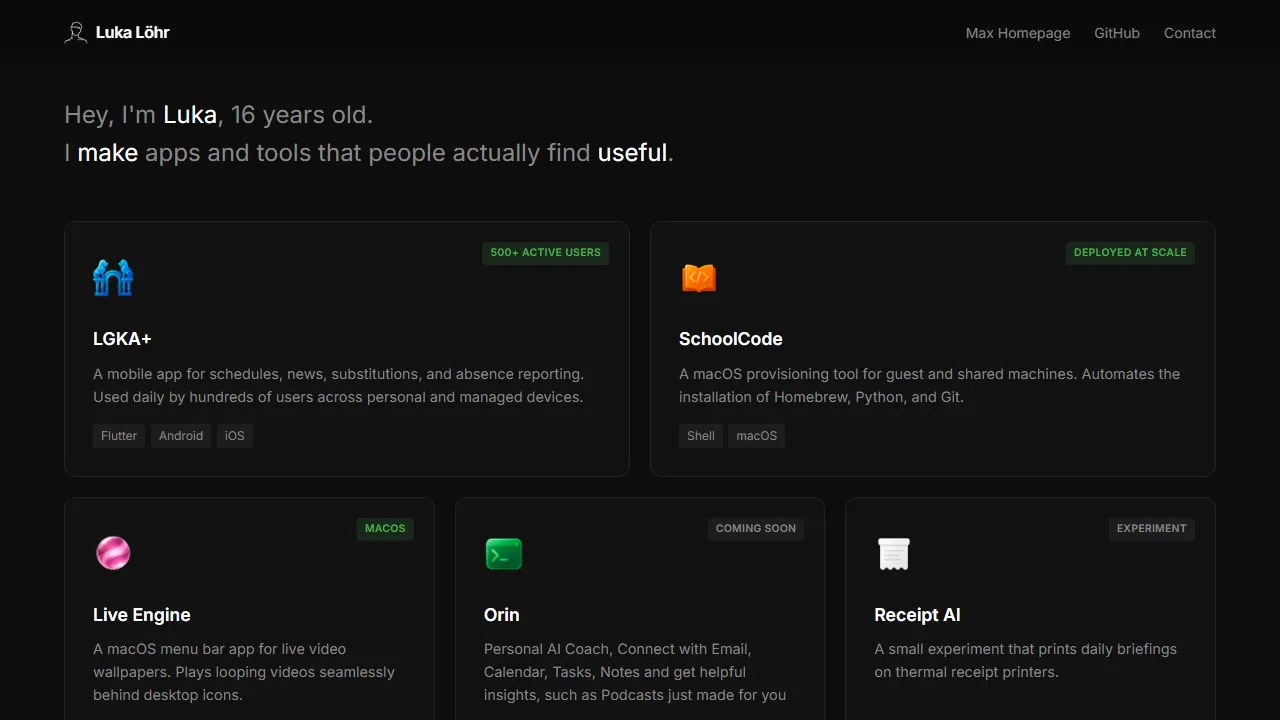This screenshot has height=720, width=1280.
Task: Click the COMING SOON badge on Orin card
Action: coord(756,528)
